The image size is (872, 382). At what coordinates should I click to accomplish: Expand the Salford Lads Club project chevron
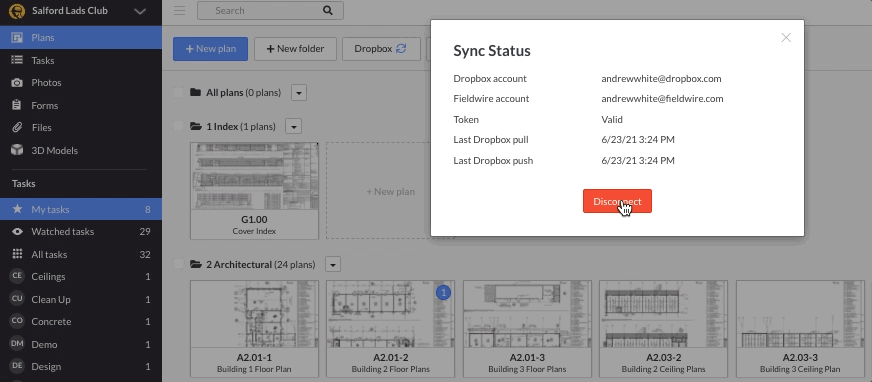140,11
